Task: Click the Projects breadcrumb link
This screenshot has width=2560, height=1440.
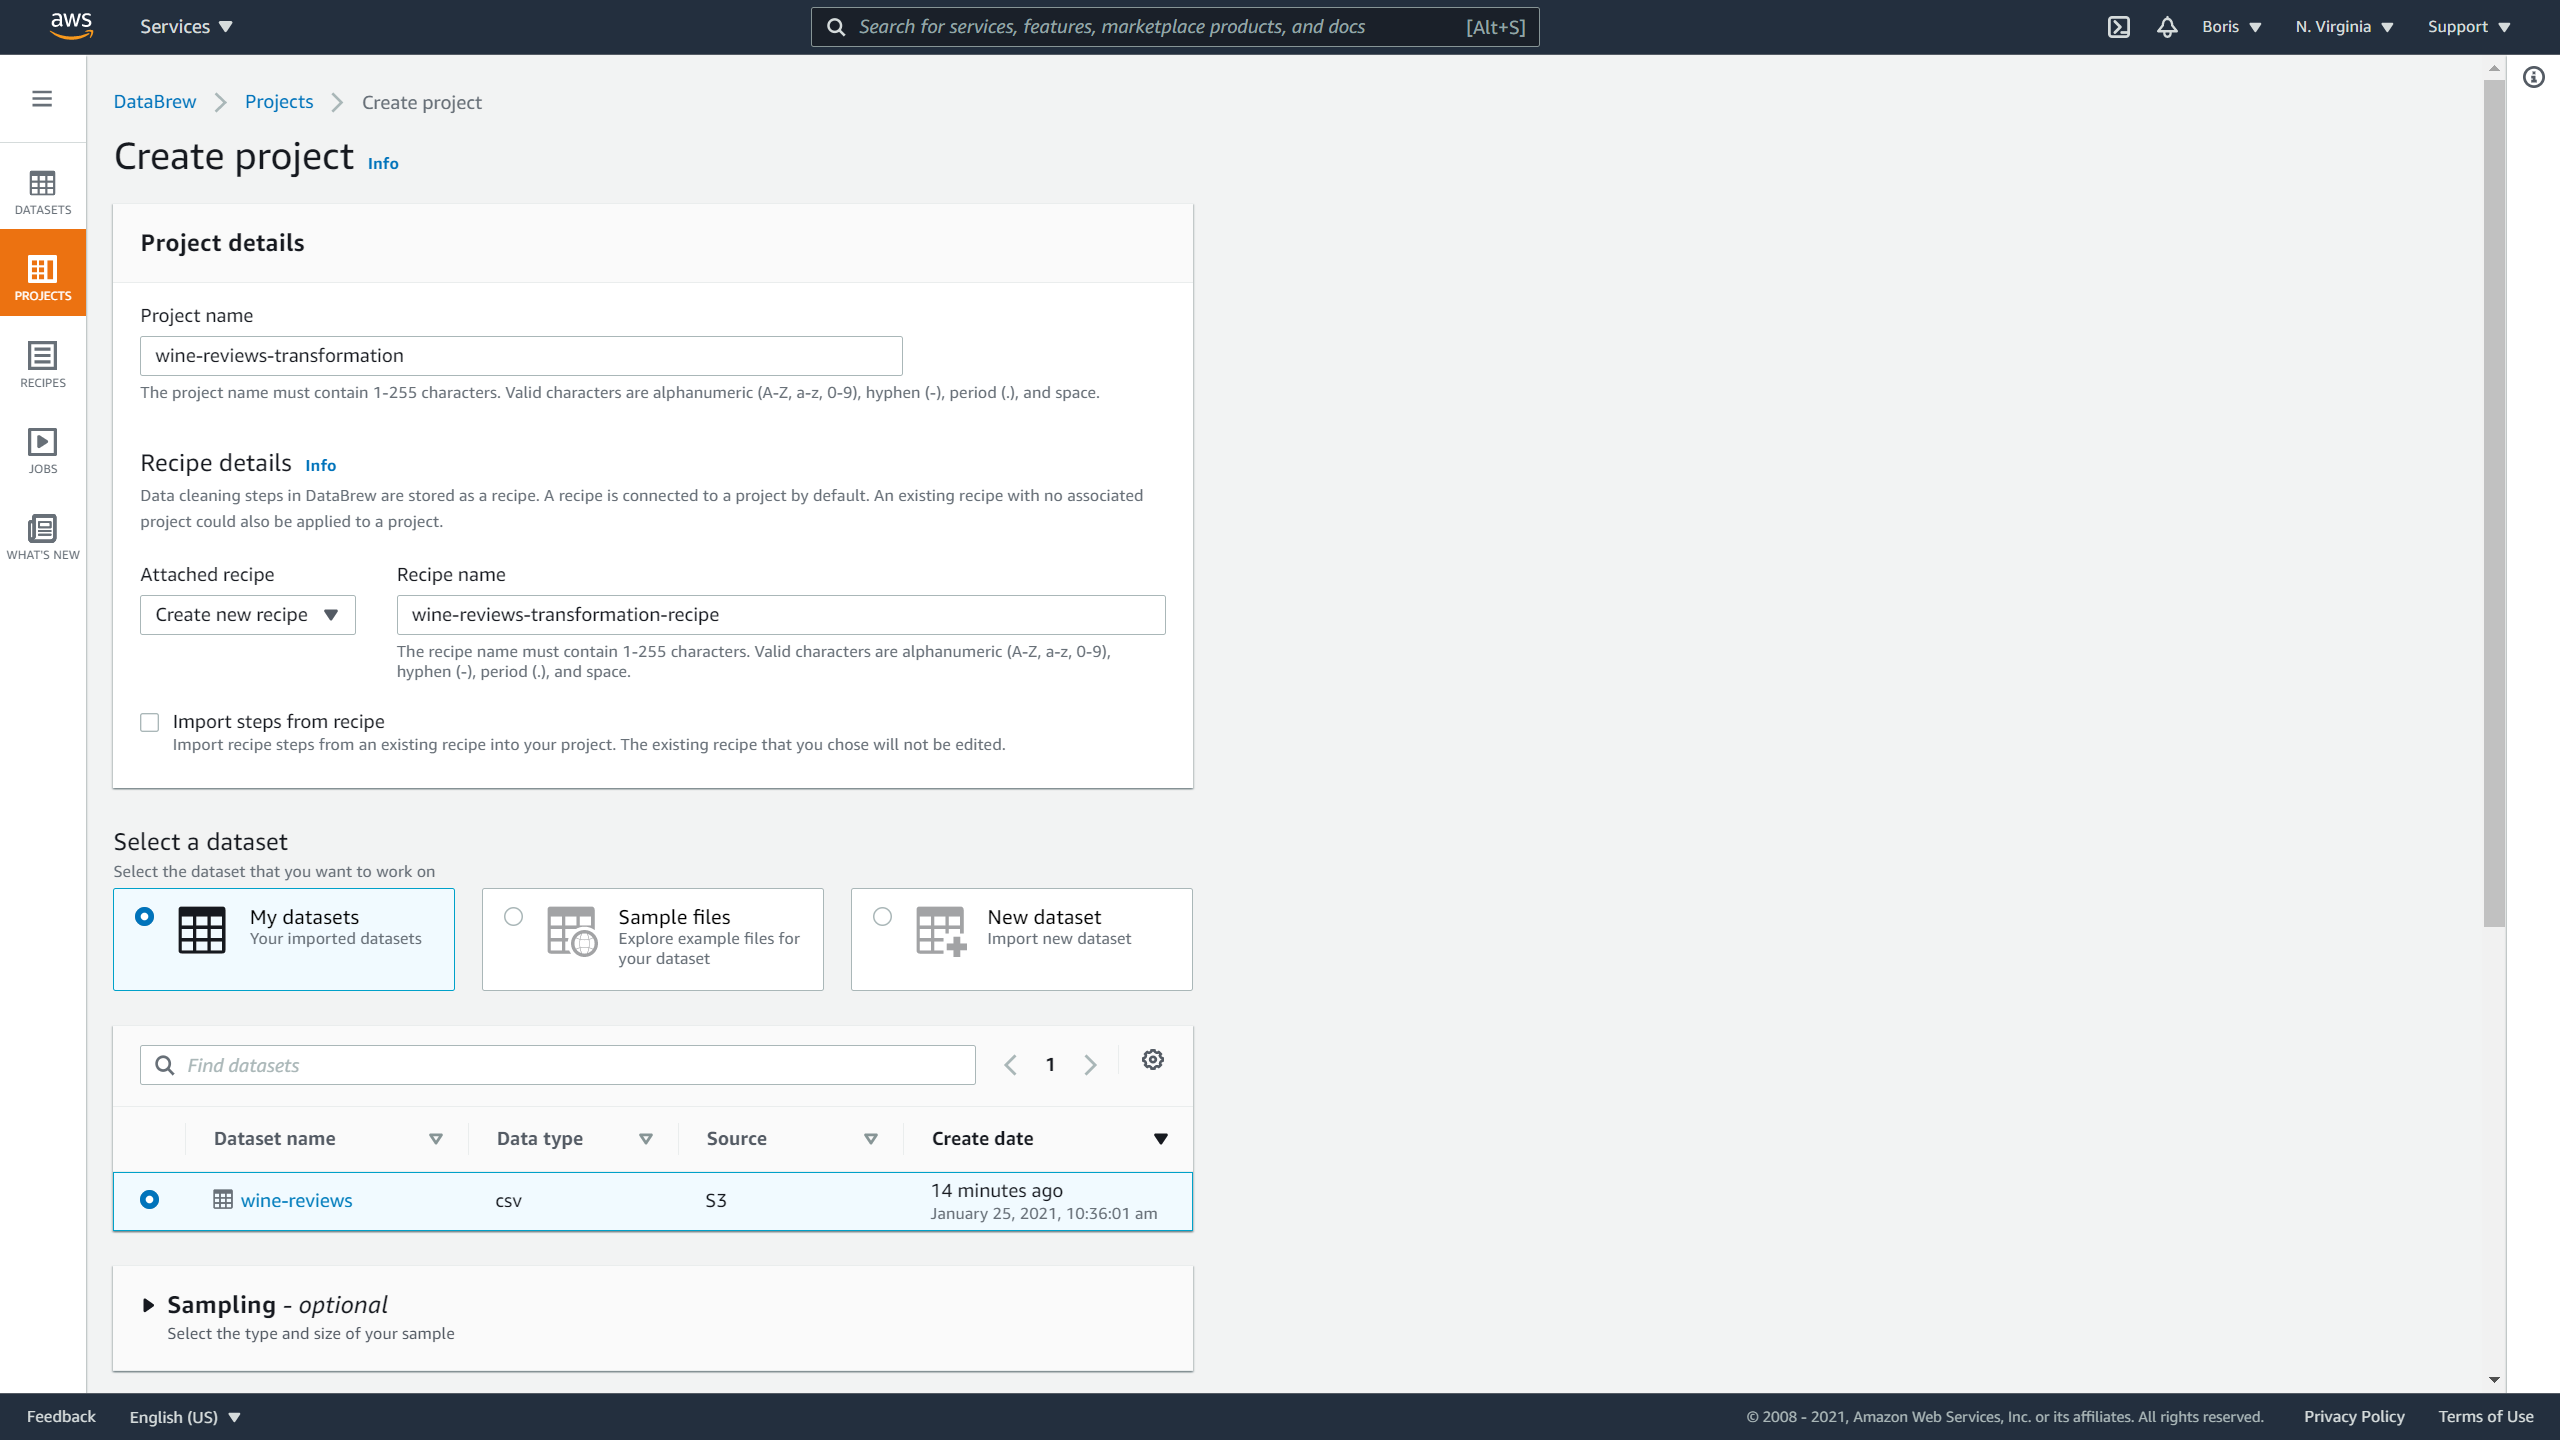Action: pyautogui.click(x=278, y=102)
